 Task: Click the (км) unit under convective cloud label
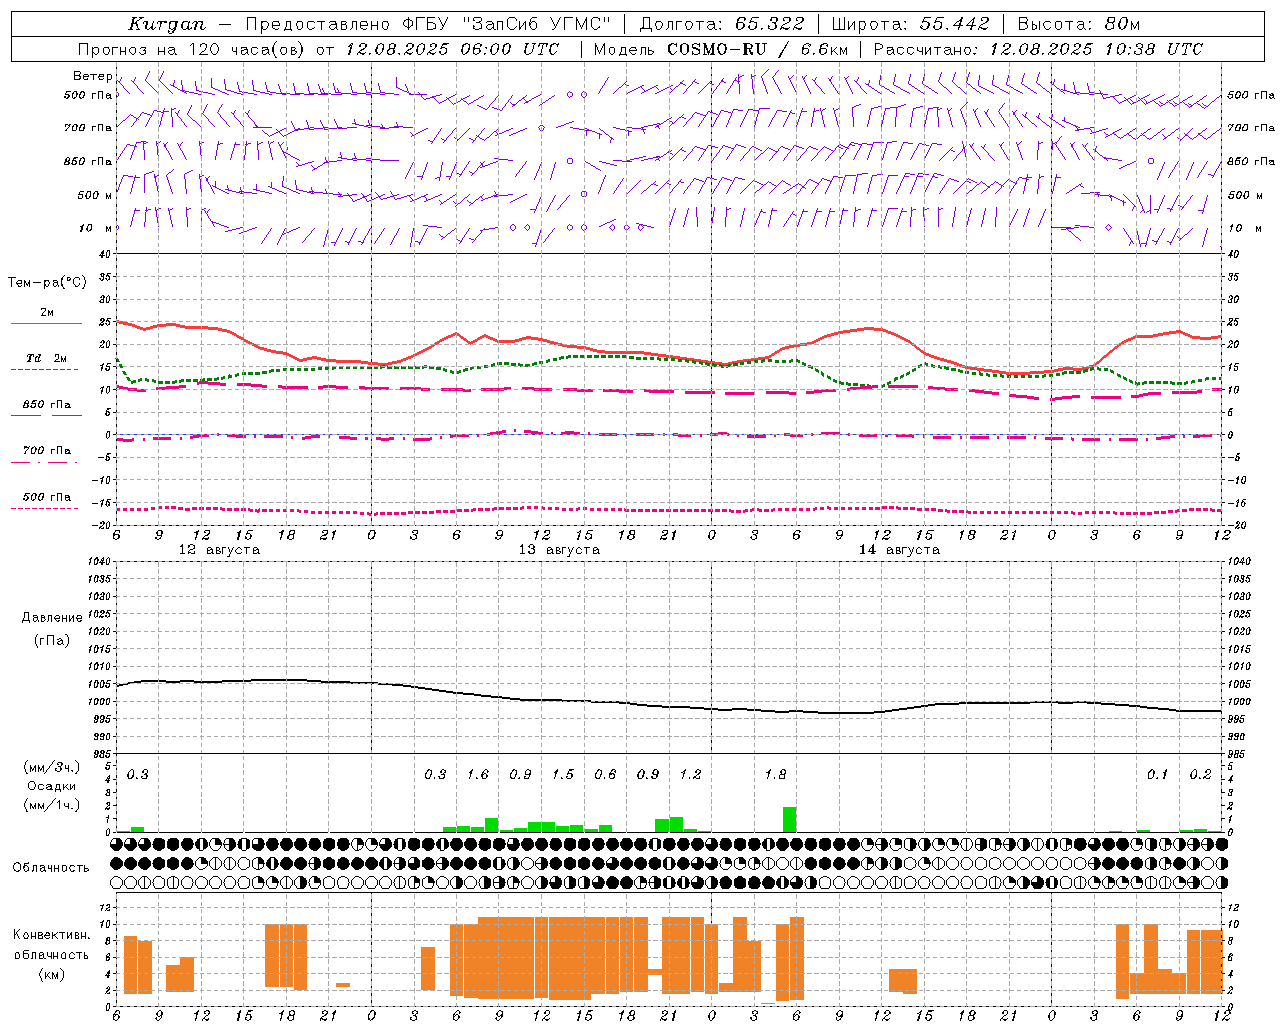pyautogui.click(x=51, y=974)
